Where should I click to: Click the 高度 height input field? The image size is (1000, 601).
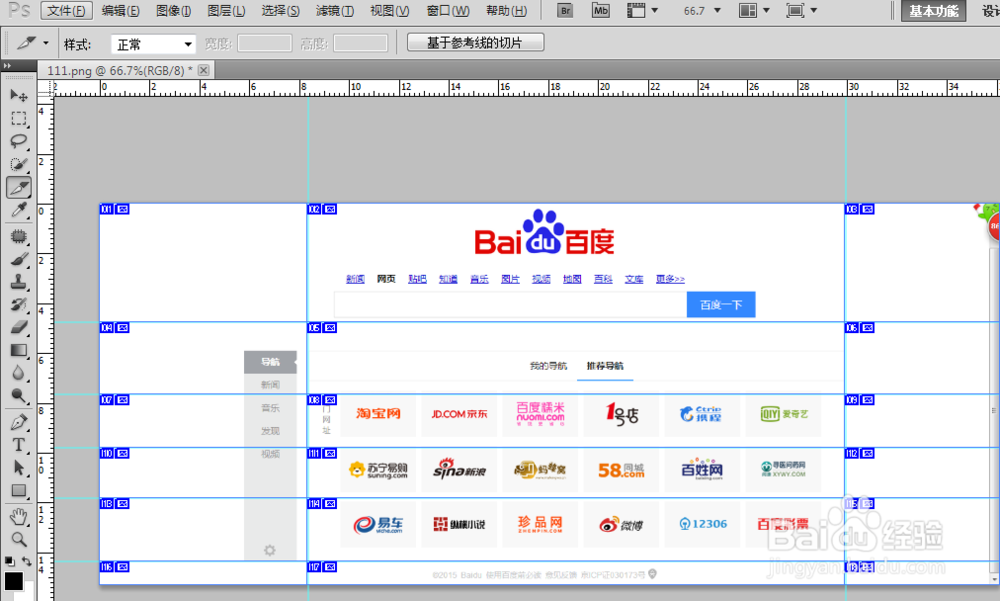360,43
